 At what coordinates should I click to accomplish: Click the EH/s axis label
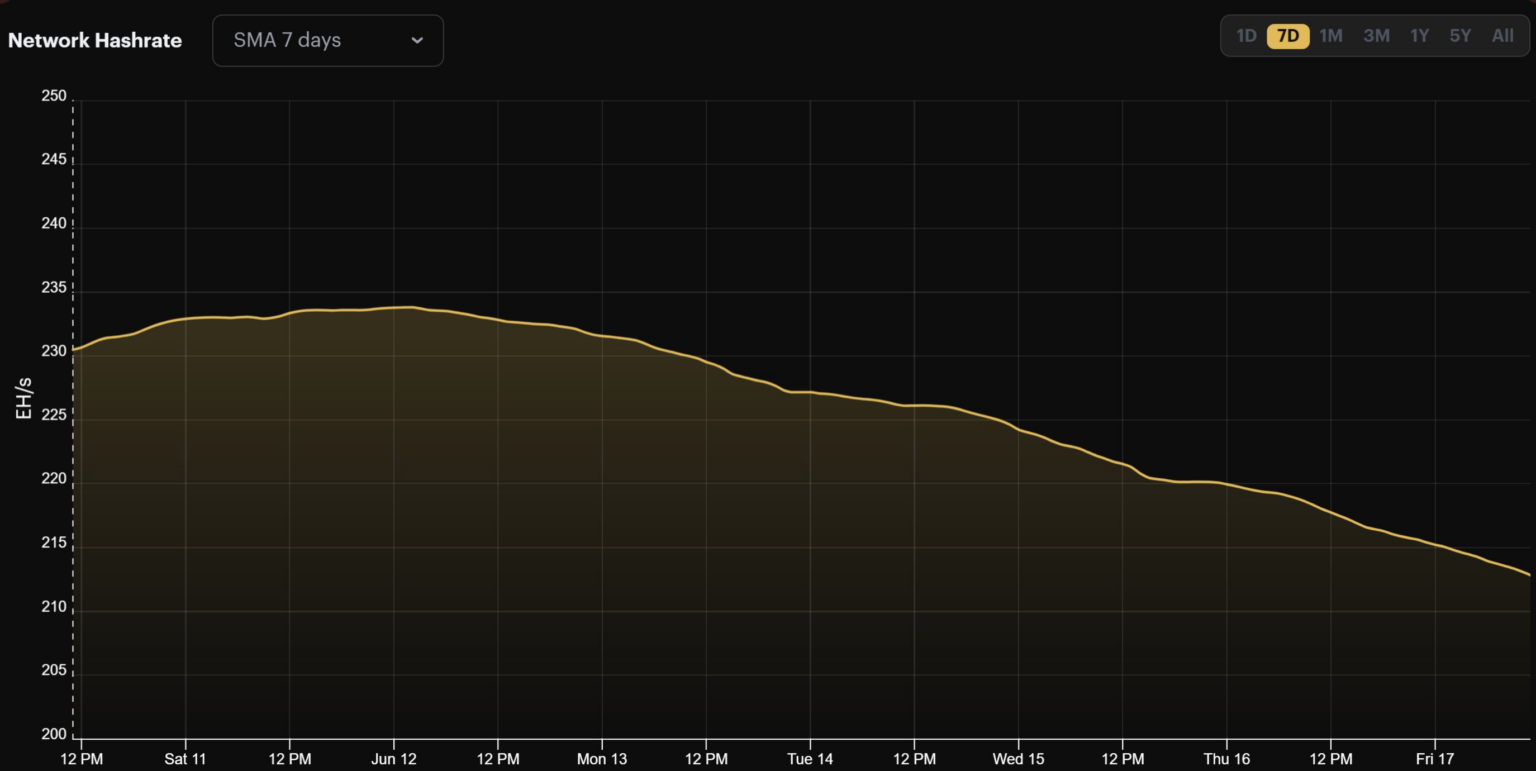pos(25,398)
